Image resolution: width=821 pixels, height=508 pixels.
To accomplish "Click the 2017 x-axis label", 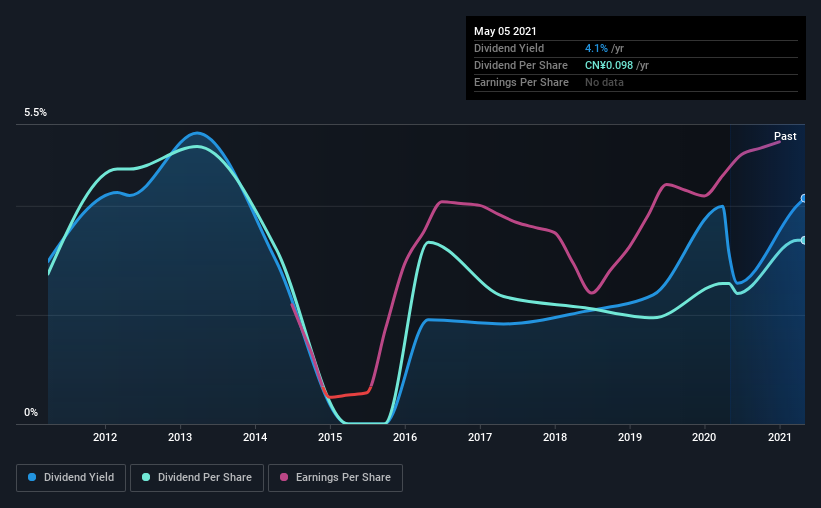I will pyautogui.click(x=480, y=437).
